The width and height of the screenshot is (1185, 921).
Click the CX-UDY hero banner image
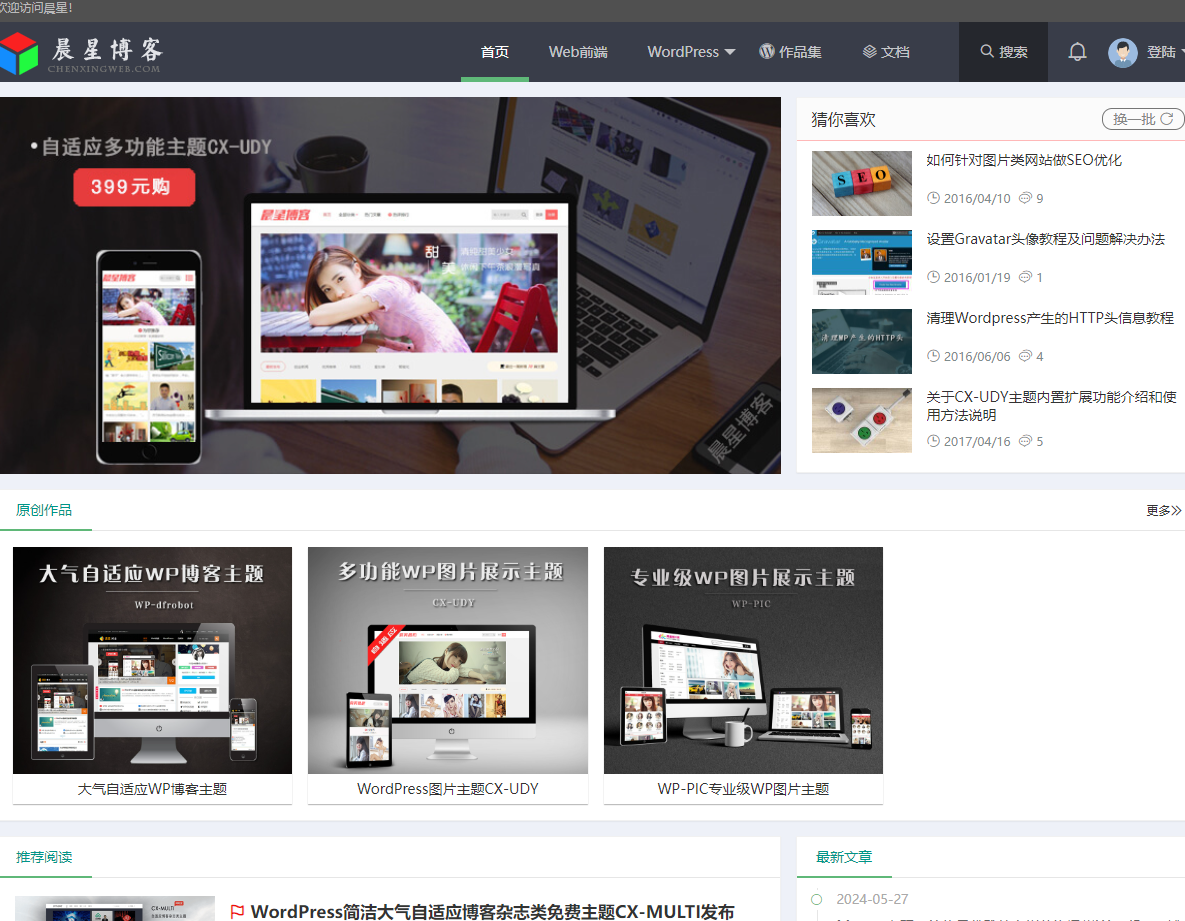point(390,286)
